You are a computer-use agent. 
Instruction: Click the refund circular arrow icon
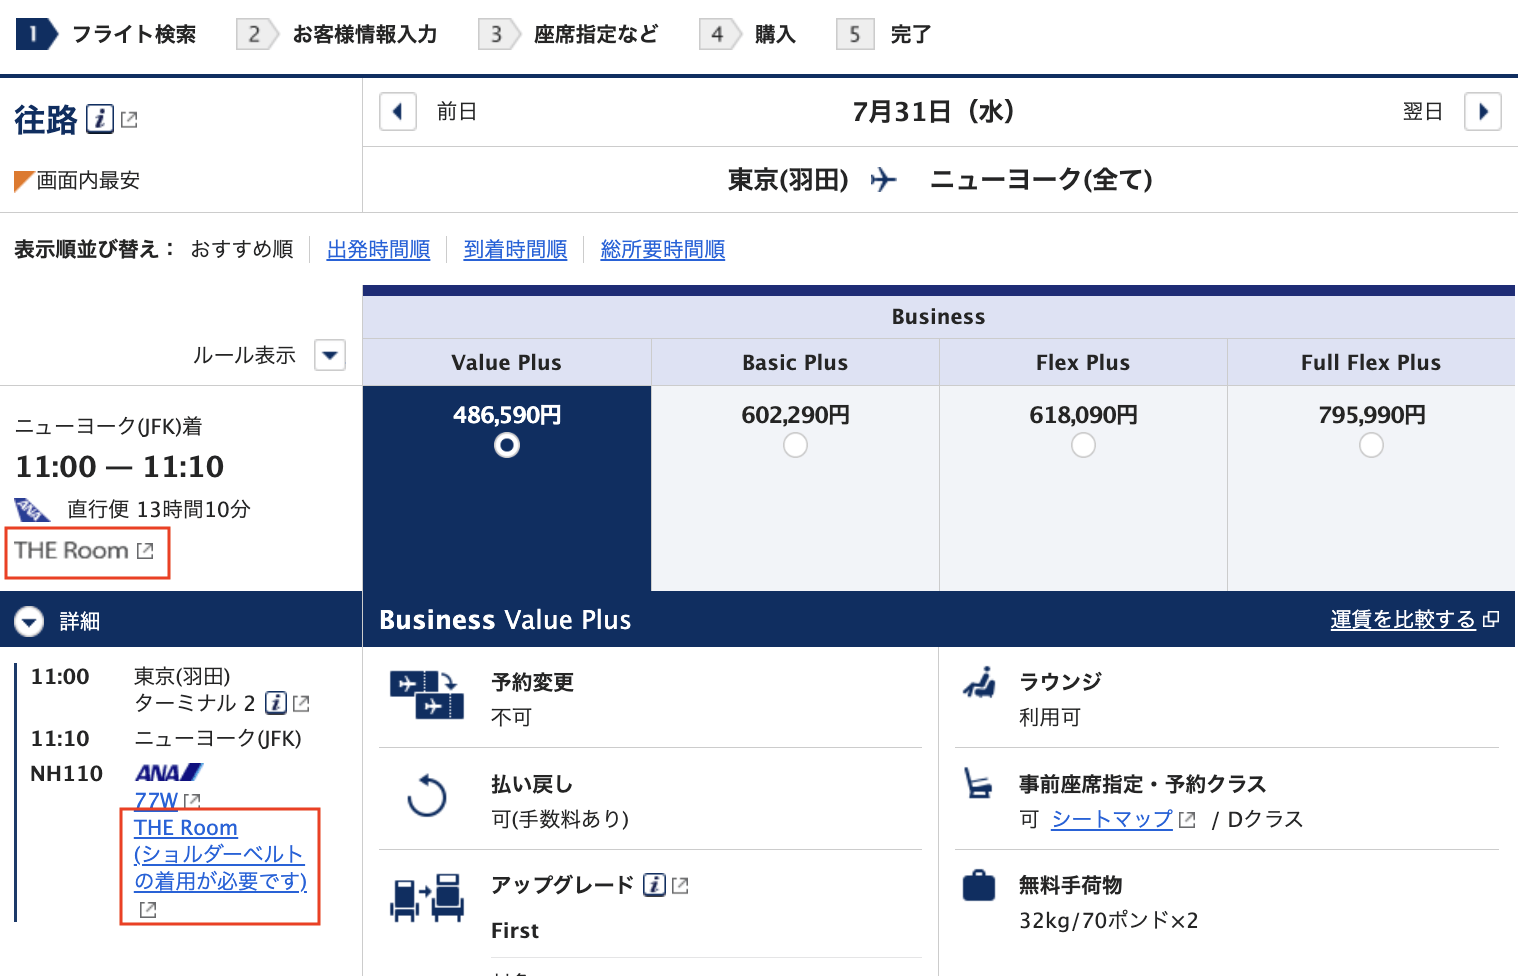point(427,797)
